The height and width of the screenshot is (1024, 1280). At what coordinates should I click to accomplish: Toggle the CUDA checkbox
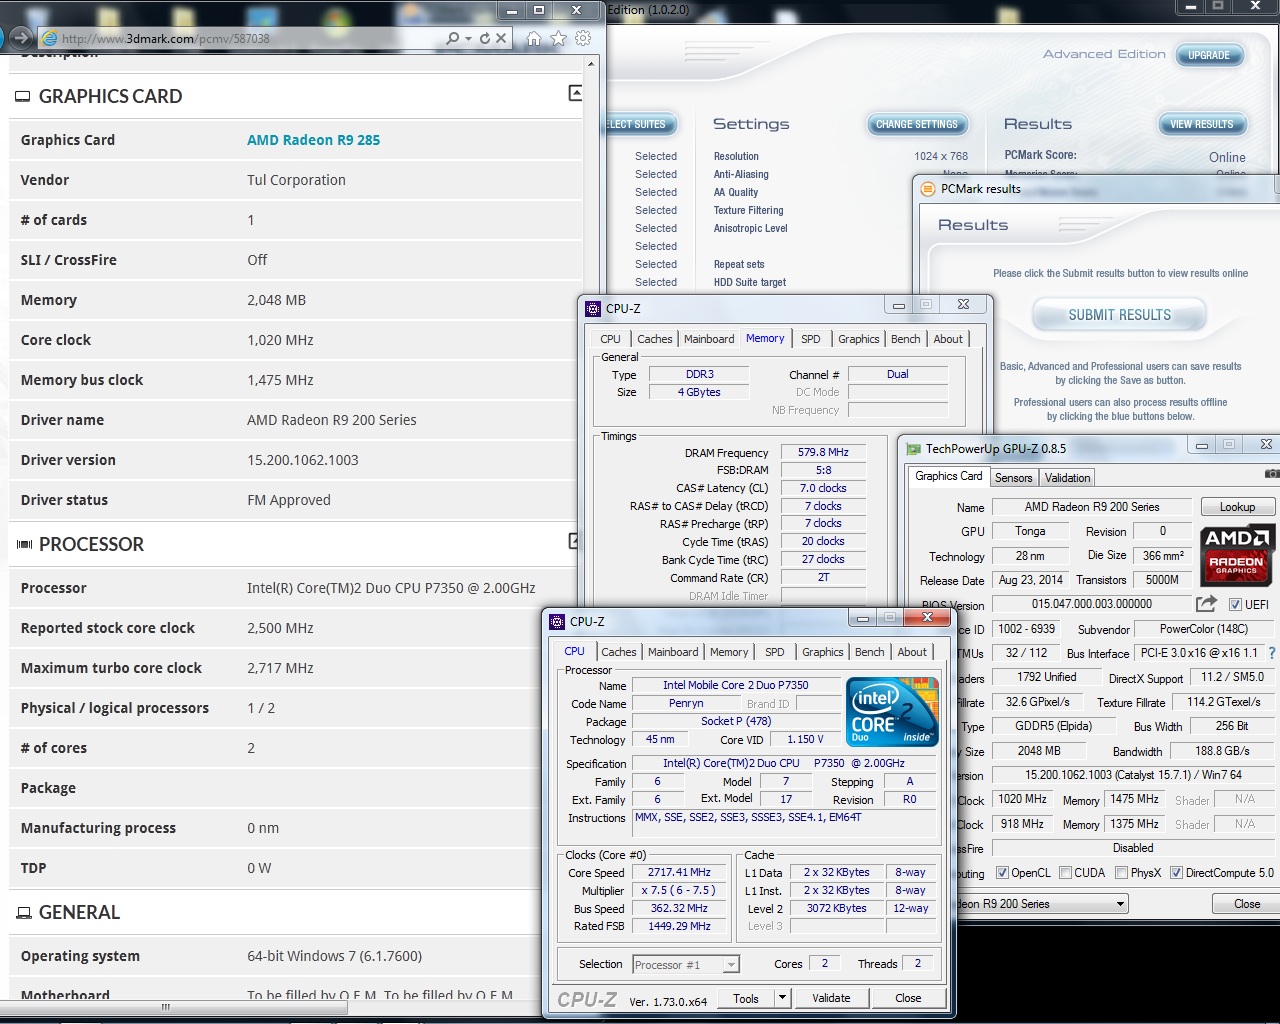(1065, 873)
